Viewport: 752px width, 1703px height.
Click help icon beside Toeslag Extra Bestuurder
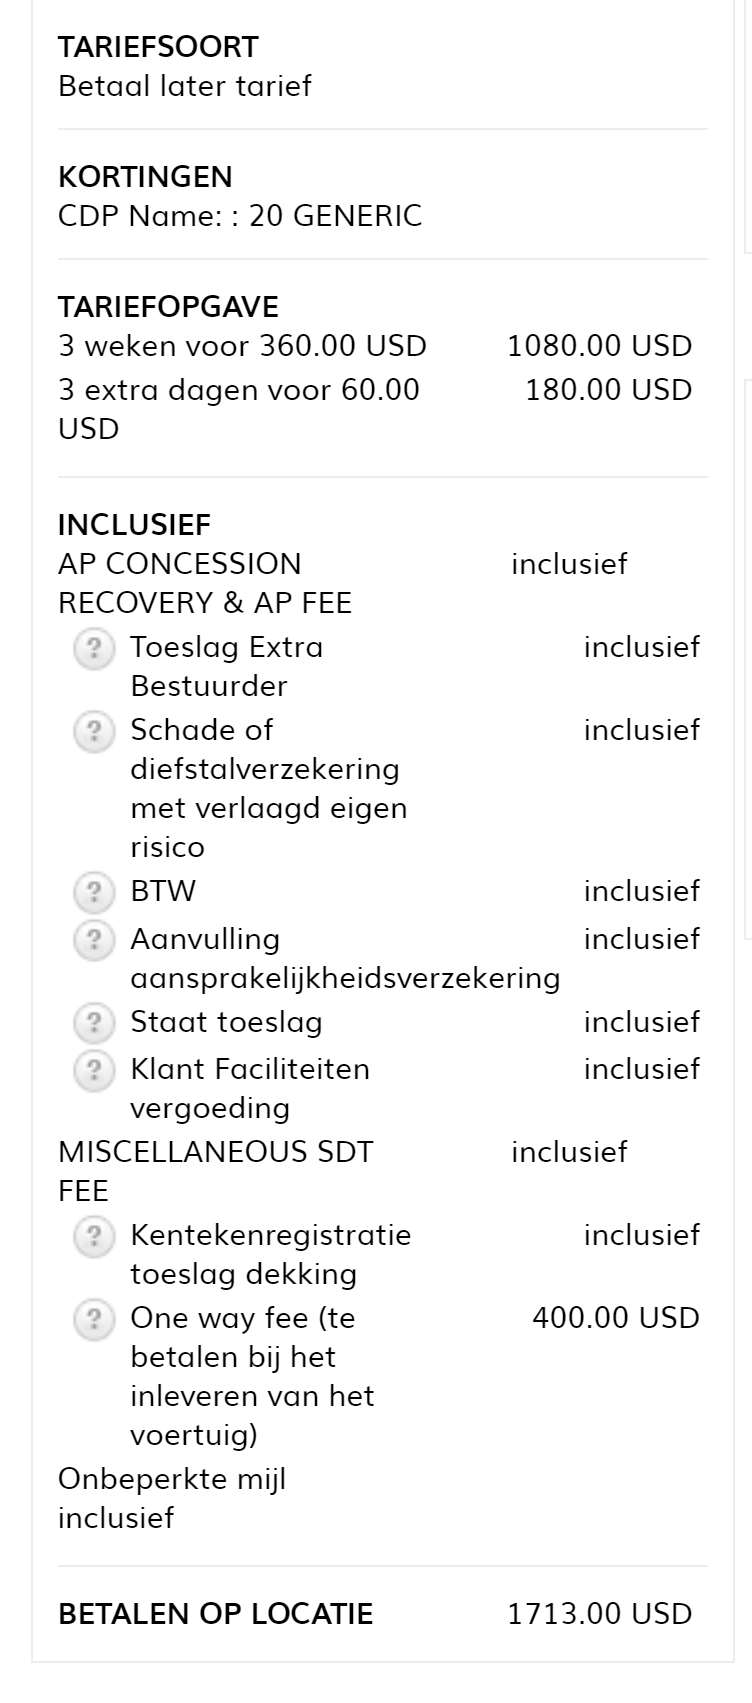[x=93, y=649]
